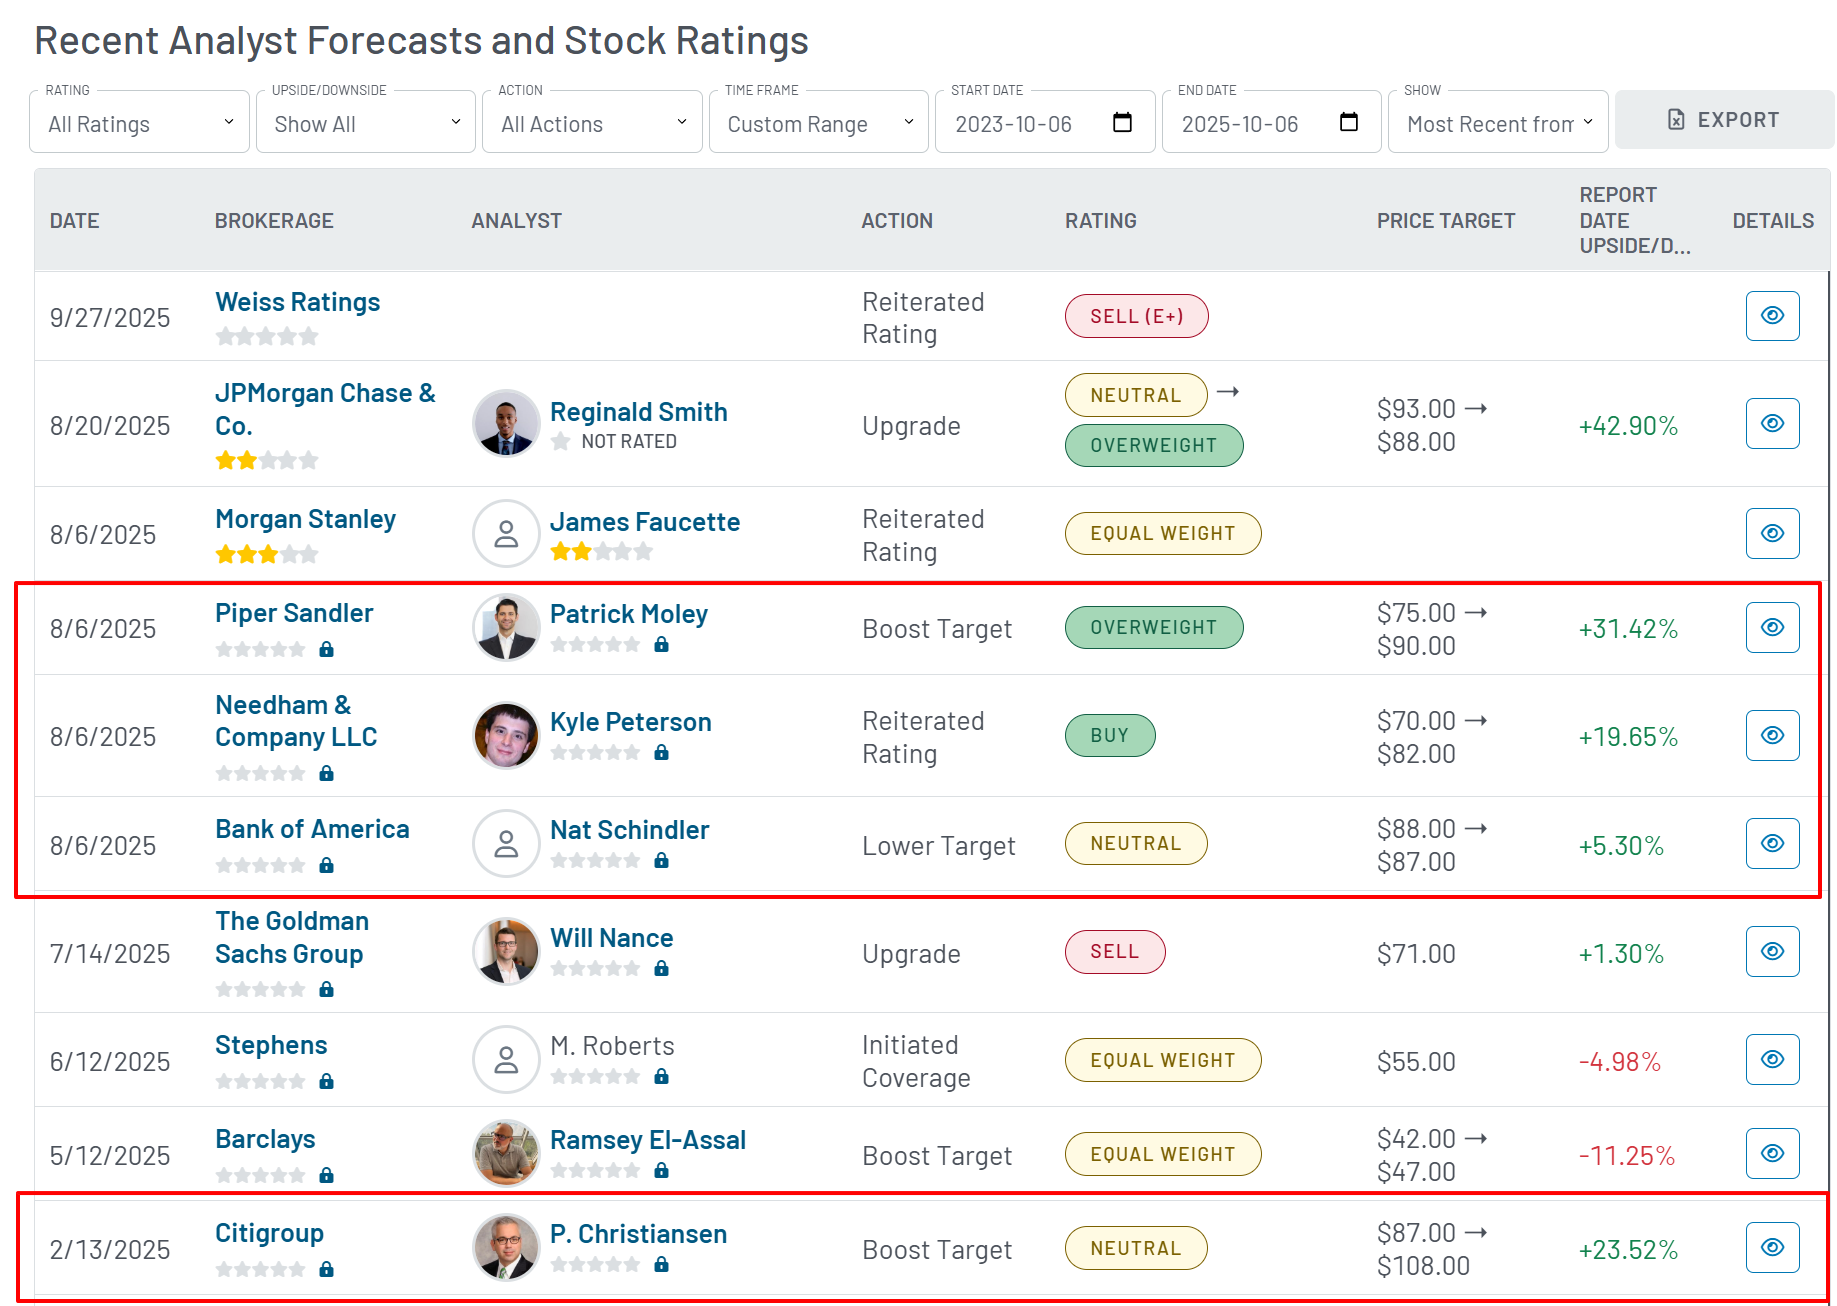The height and width of the screenshot is (1306, 1837).
Task: Open the Upside/Downside Show All dropdown
Action: [366, 122]
